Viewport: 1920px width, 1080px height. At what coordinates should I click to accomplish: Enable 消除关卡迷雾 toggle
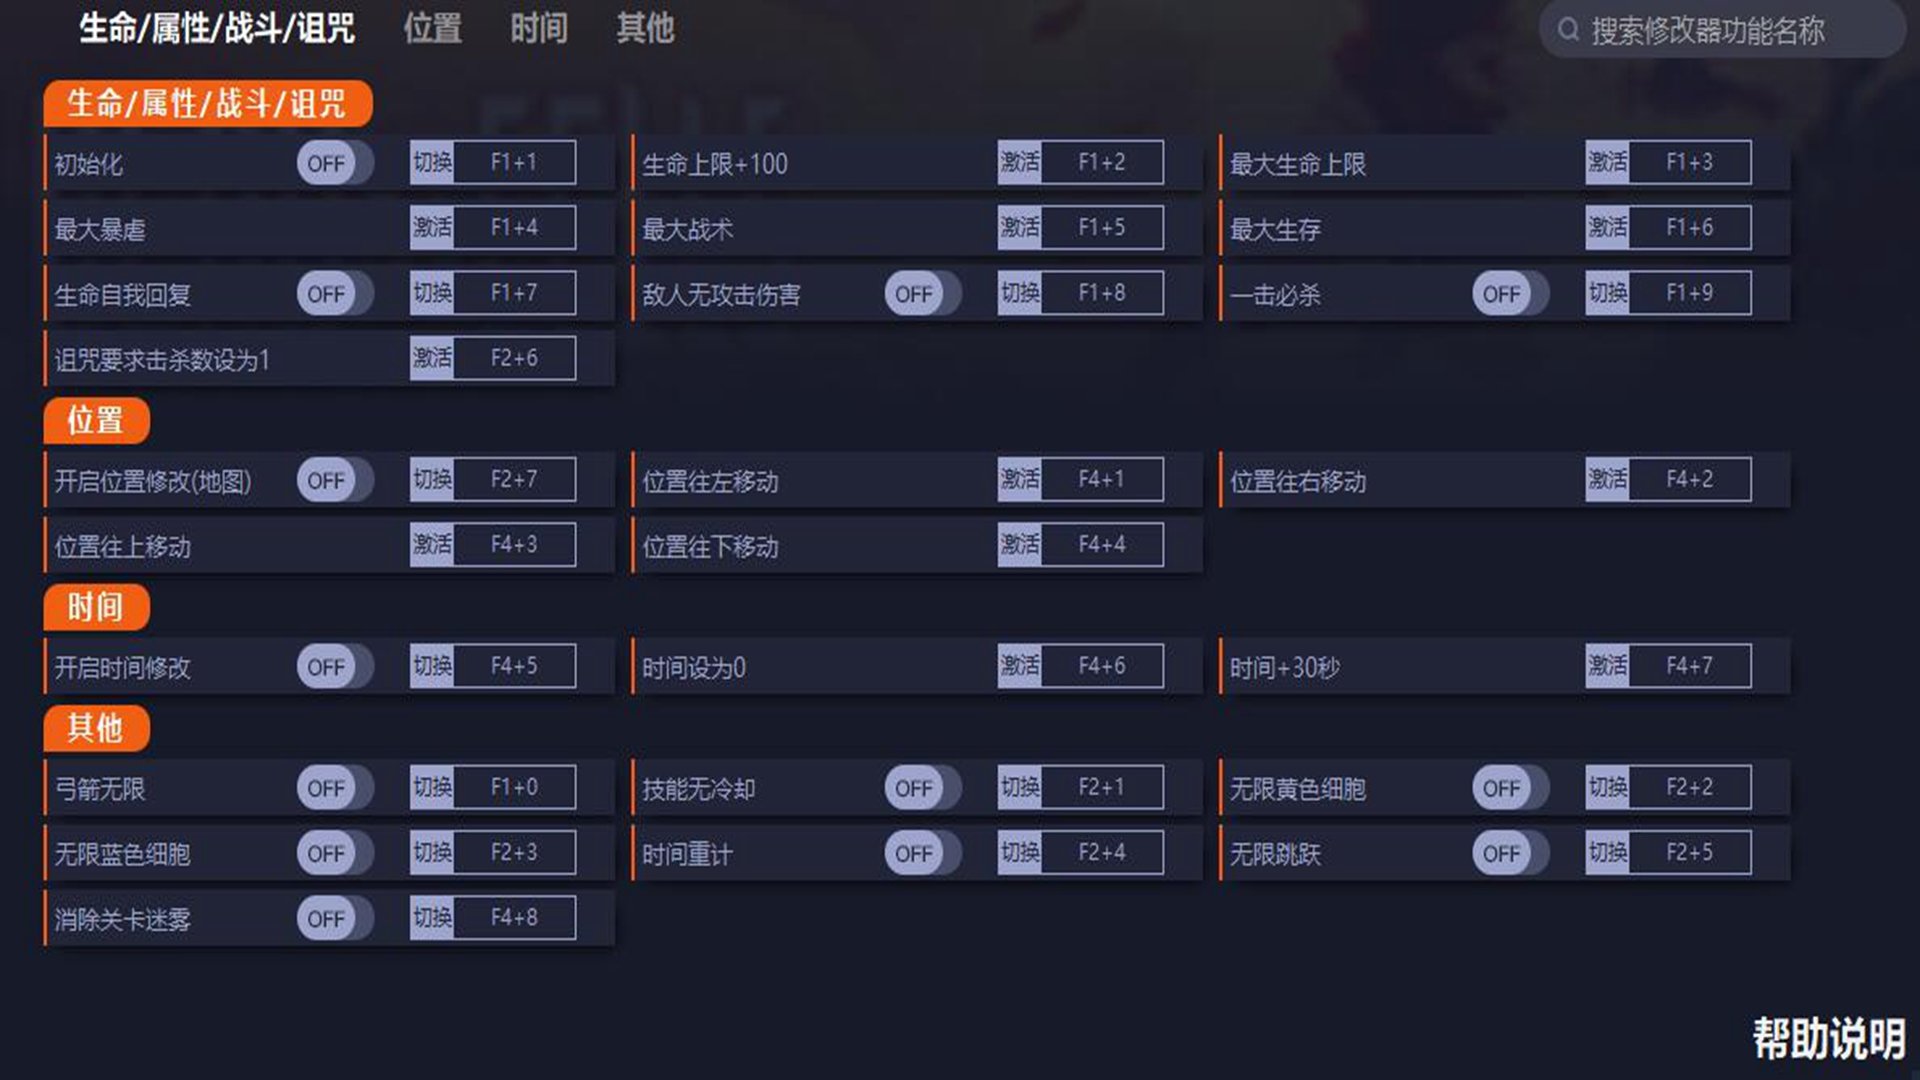click(334, 919)
